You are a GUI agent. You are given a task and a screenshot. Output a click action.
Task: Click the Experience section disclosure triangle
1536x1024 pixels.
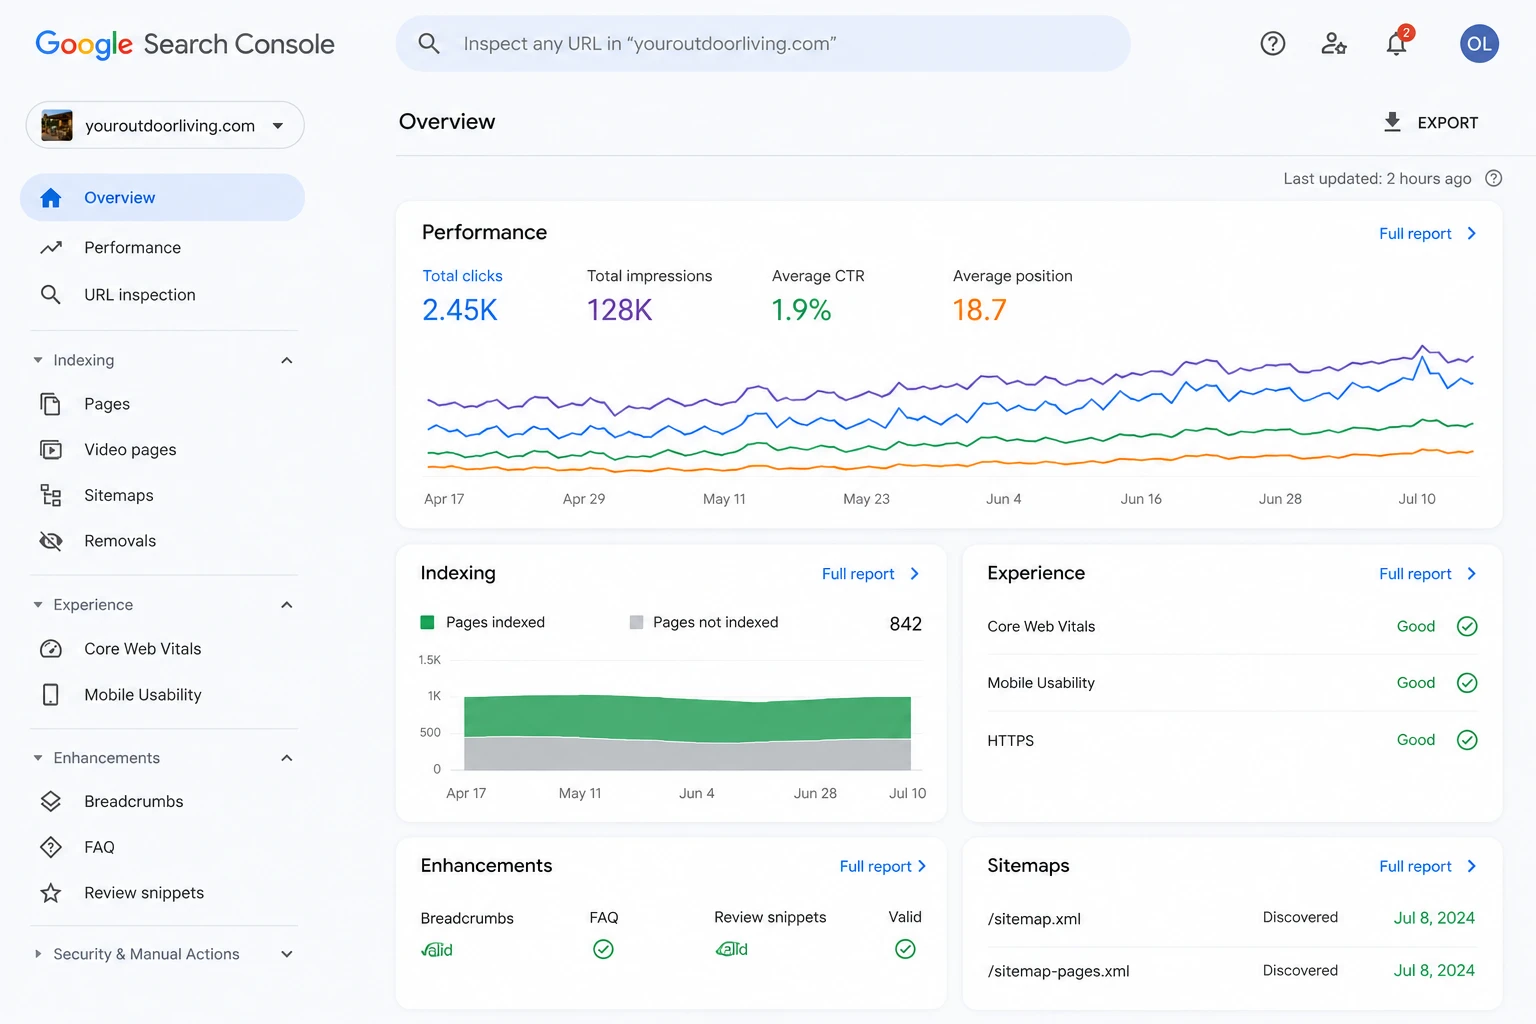click(38, 605)
